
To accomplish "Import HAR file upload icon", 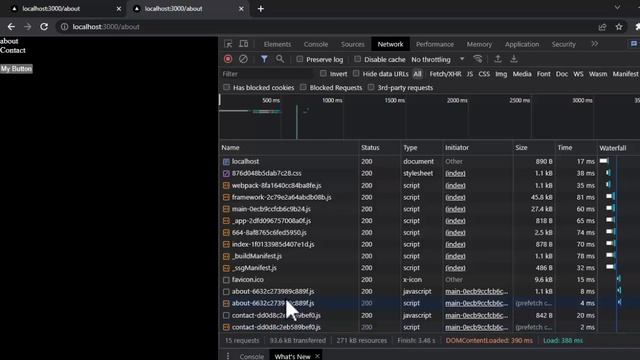I will pos(498,59).
